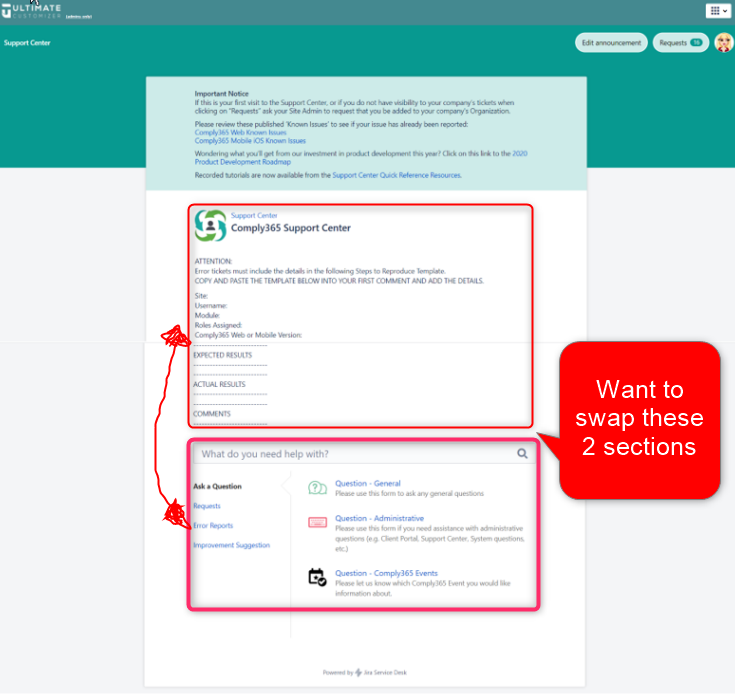Image resolution: width=735 pixels, height=698 pixels.
Task: Open Question - Comply365 Events request form
Action: click(x=386, y=573)
